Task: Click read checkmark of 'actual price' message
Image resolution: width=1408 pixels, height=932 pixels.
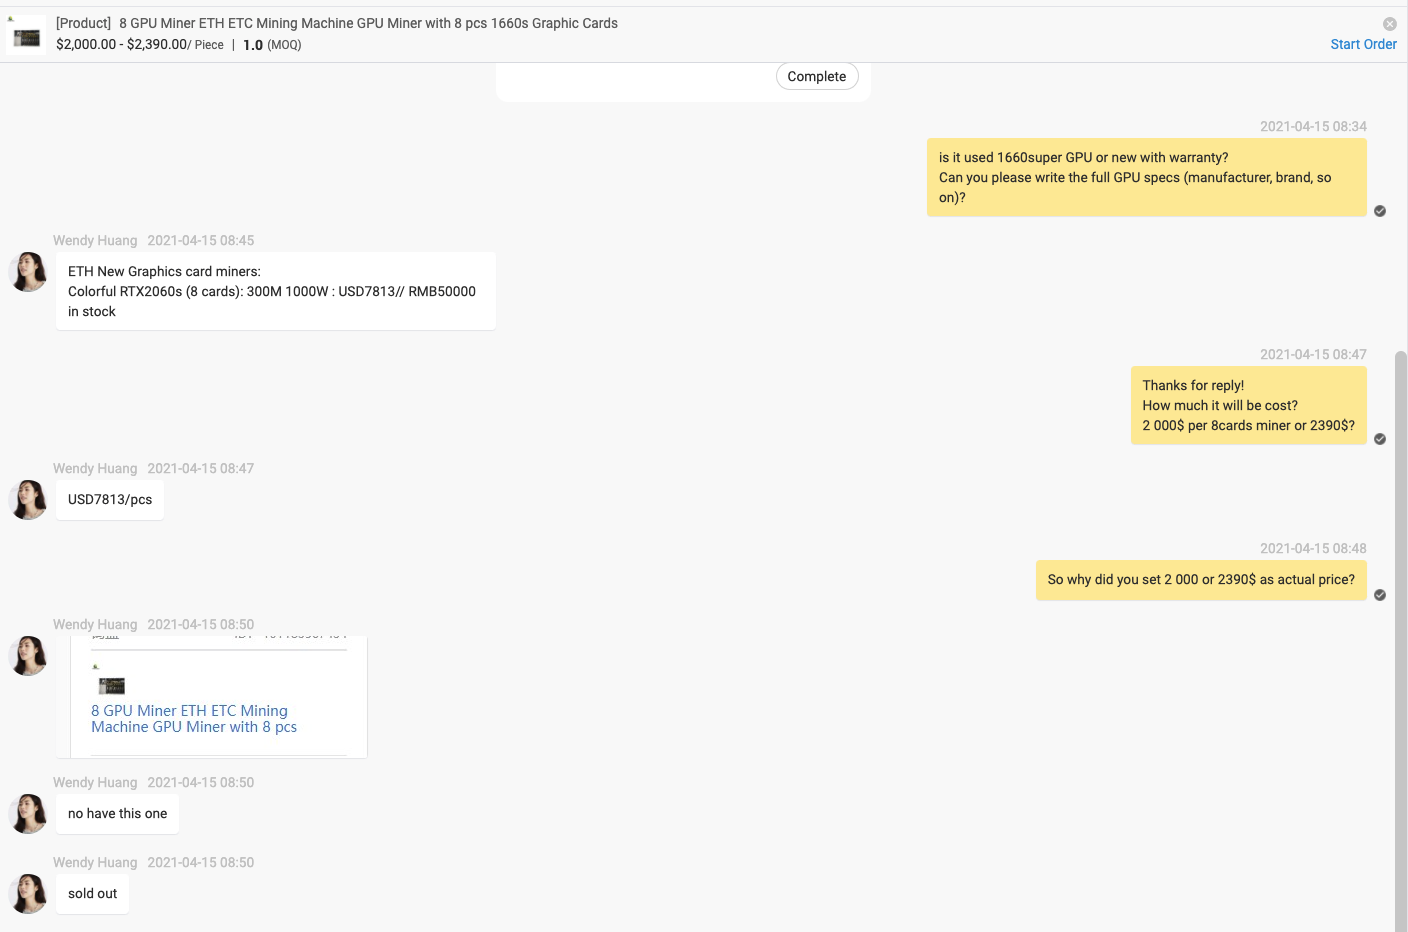Action: 1380,595
